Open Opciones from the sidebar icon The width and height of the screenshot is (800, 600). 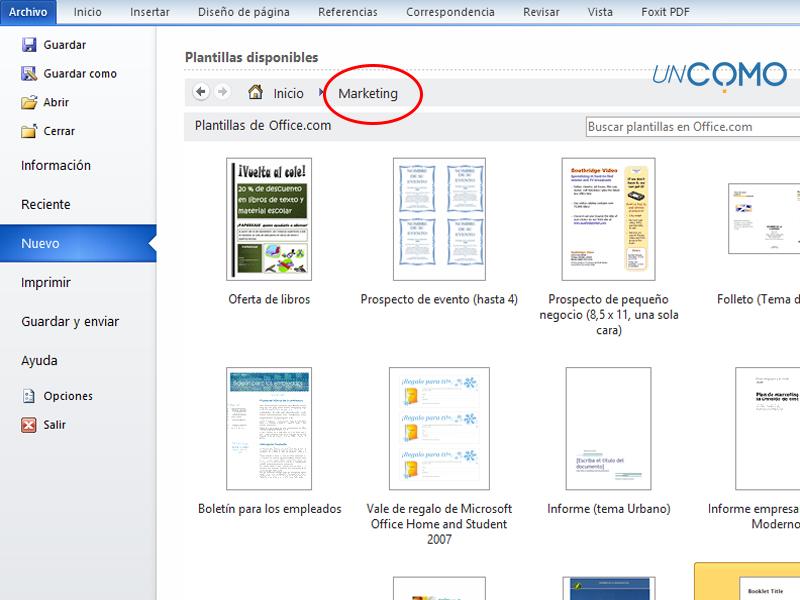pos(29,396)
